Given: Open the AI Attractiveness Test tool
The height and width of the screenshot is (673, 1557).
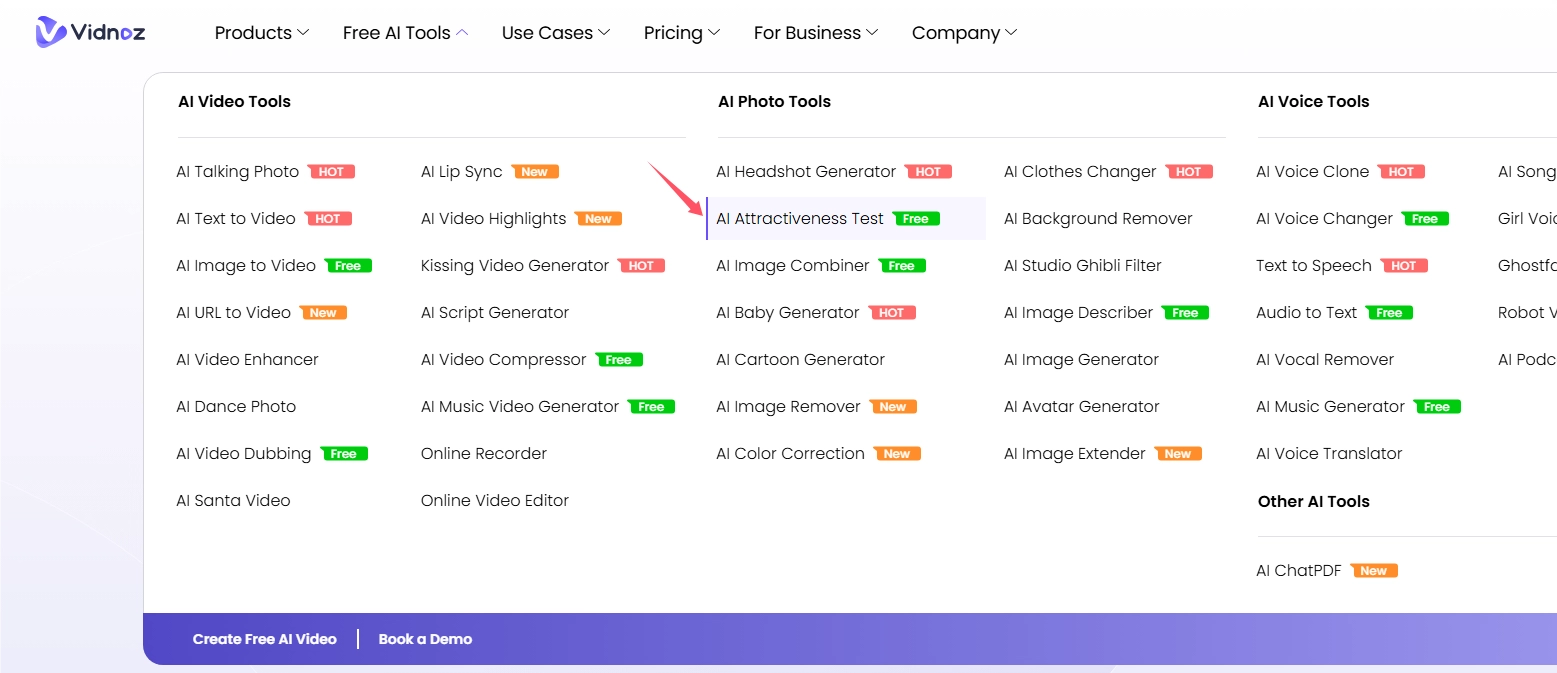Looking at the screenshot, I should [x=799, y=218].
